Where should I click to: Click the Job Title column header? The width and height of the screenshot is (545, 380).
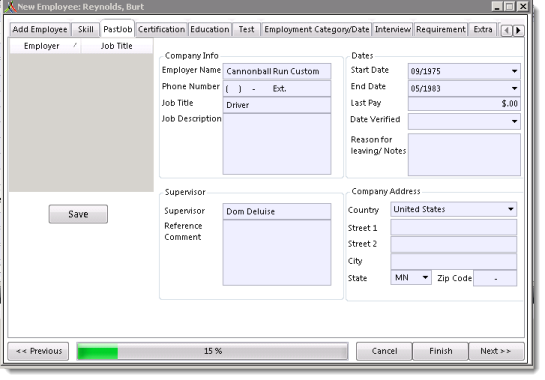[x=117, y=46]
